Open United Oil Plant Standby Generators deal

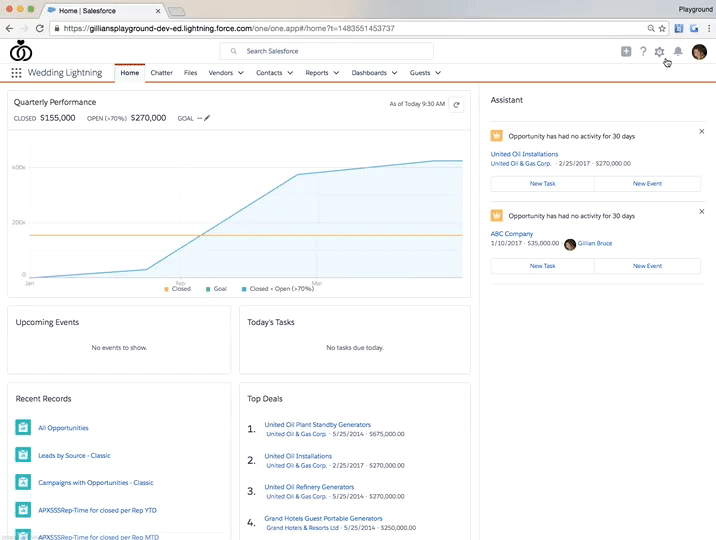click(317, 425)
